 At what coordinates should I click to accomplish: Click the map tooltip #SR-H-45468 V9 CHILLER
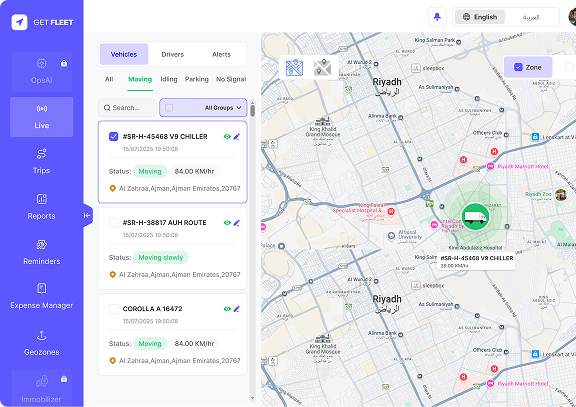pos(476,261)
